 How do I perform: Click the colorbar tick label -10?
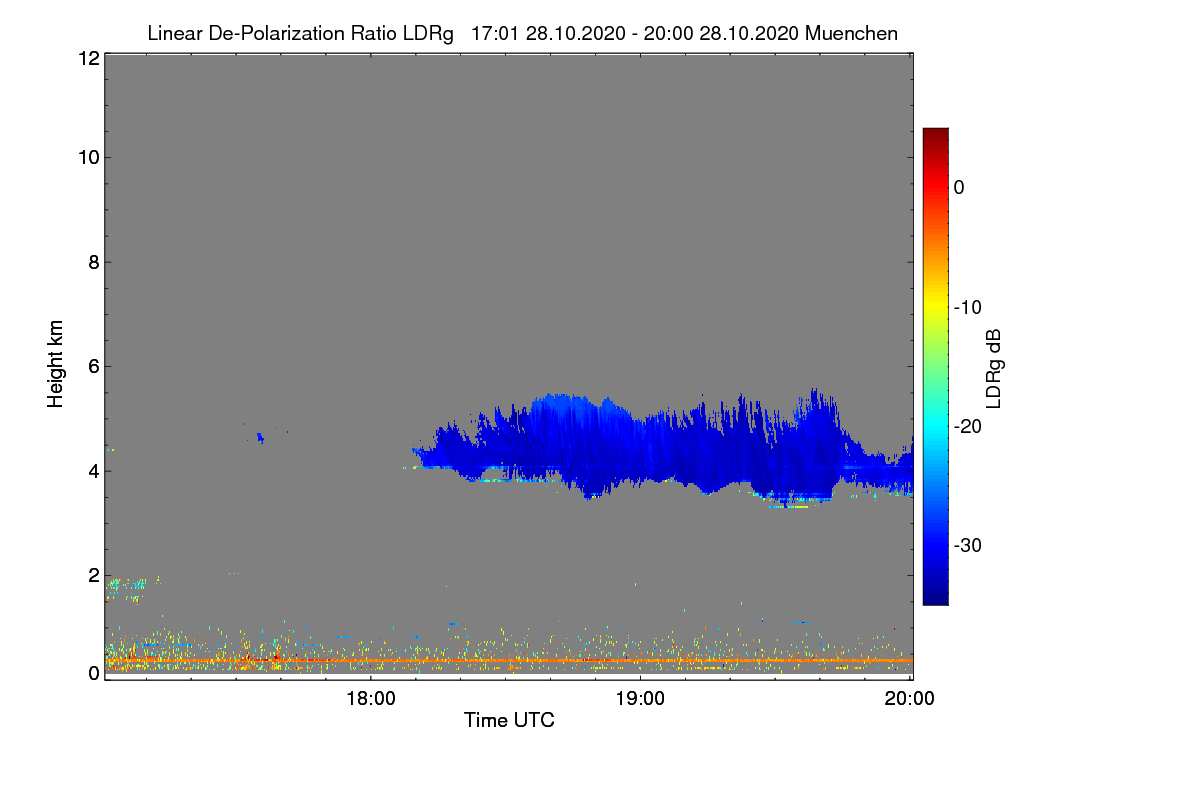click(967, 307)
